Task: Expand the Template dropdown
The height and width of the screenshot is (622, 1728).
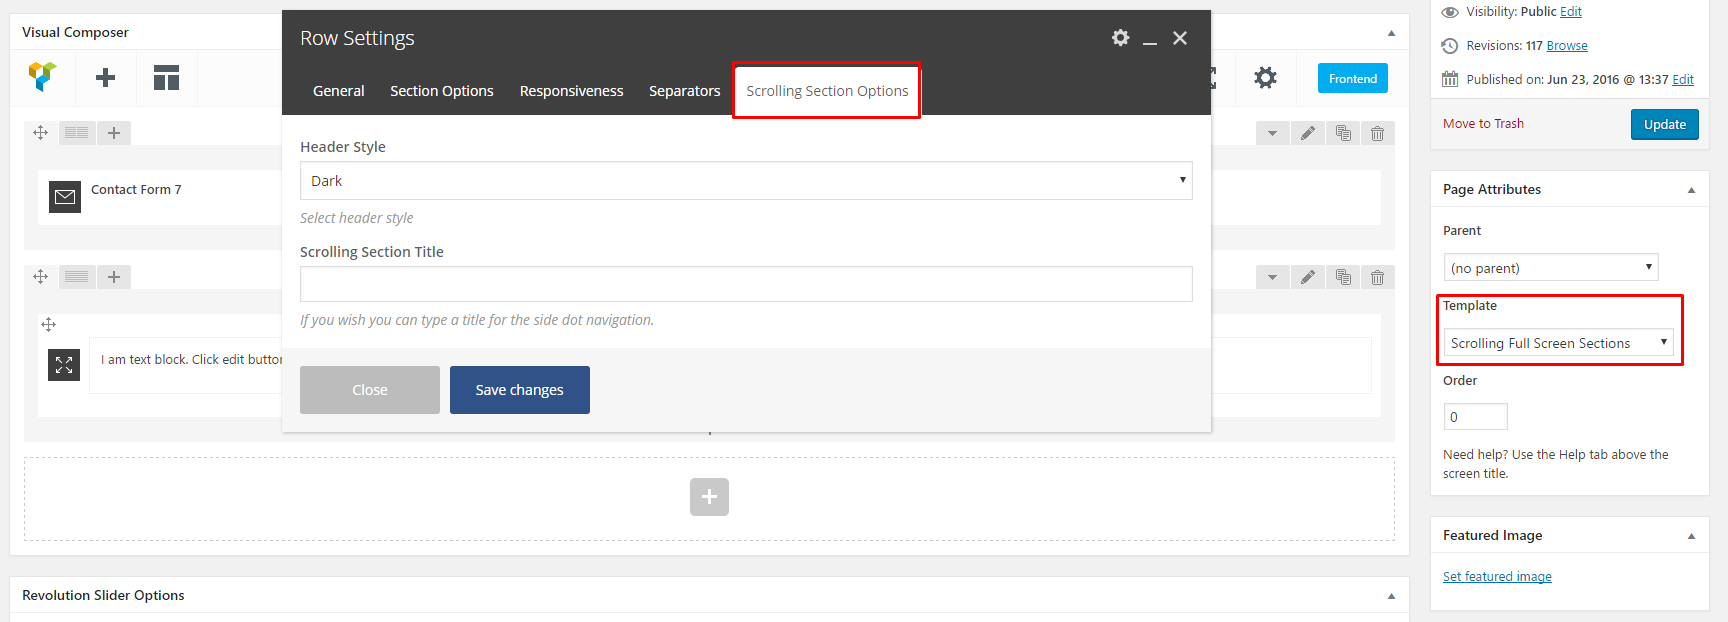Action: (1558, 343)
